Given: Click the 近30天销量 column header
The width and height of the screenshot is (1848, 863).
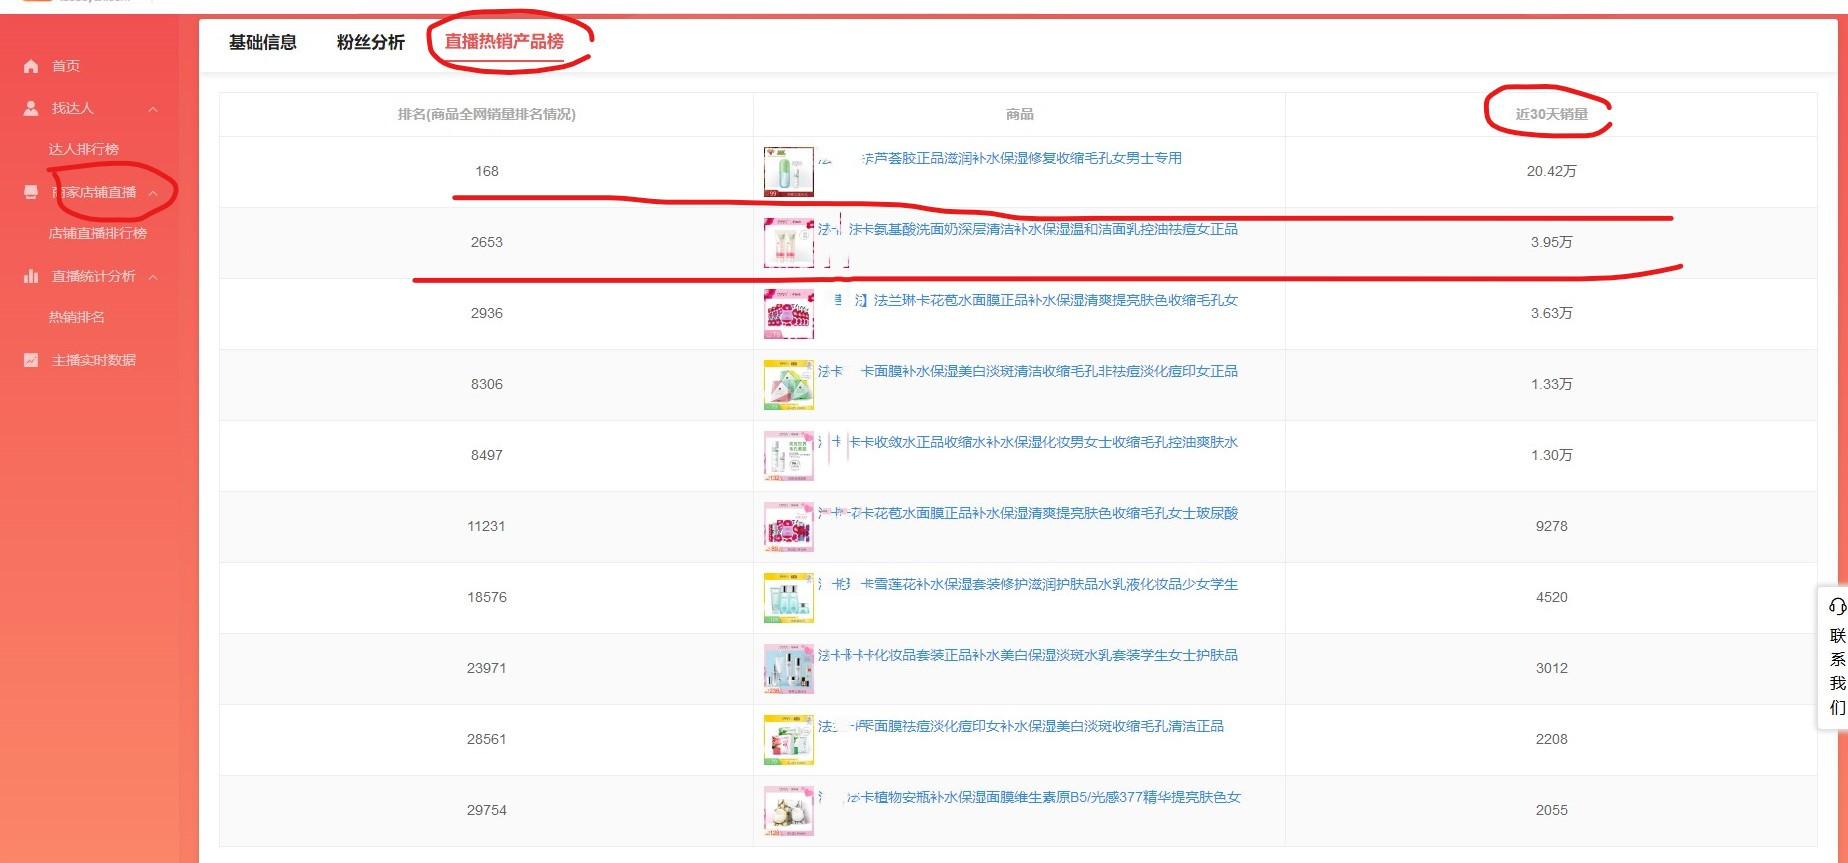Looking at the screenshot, I should tap(1551, 114).
